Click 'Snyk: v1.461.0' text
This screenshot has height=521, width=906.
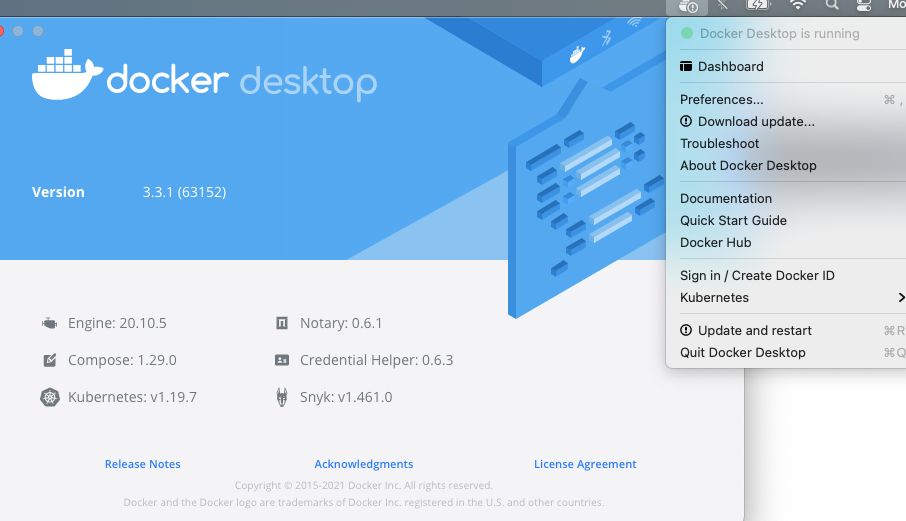click(346, 397)
